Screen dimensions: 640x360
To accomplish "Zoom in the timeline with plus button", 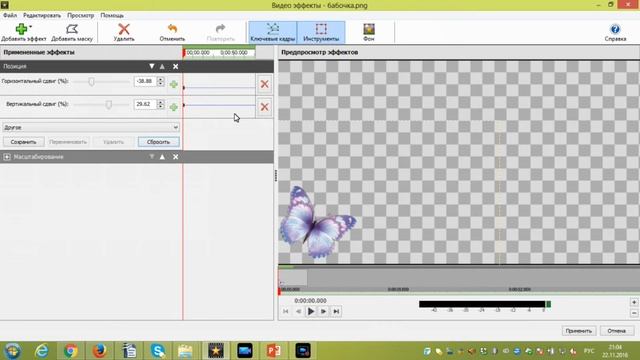I will [x=634, y=302].
